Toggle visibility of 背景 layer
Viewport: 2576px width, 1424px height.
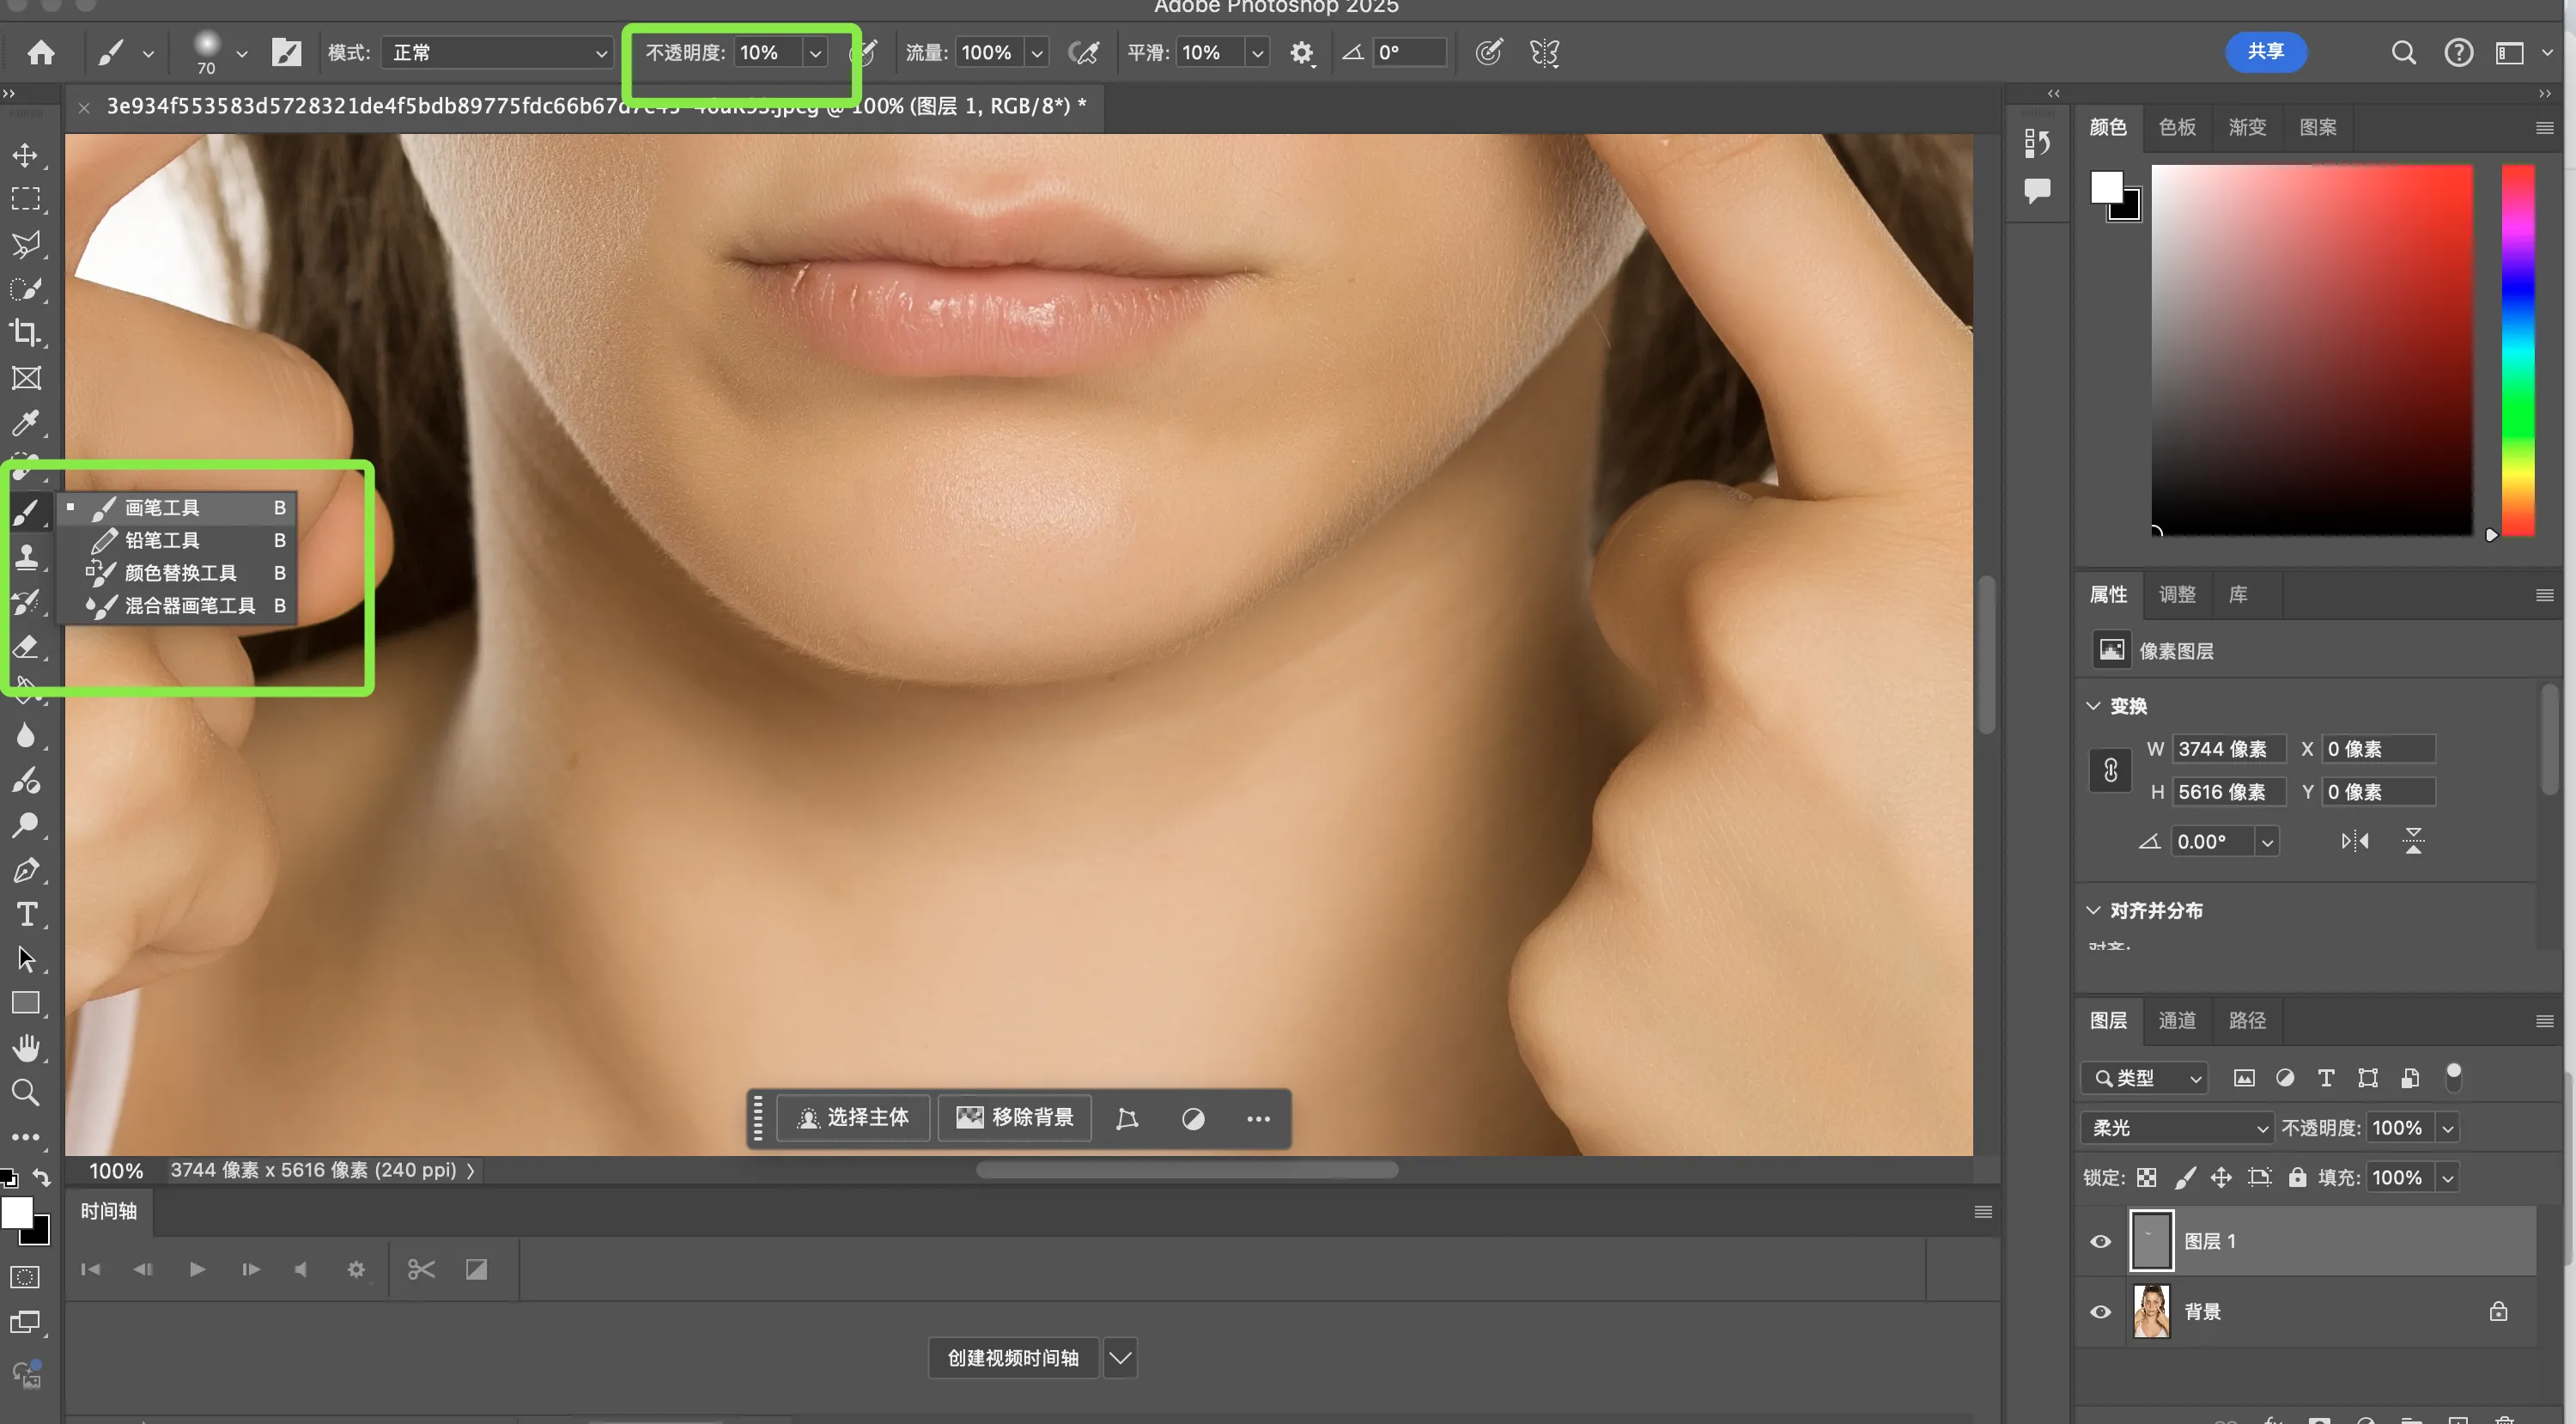click(2100, 1311)
